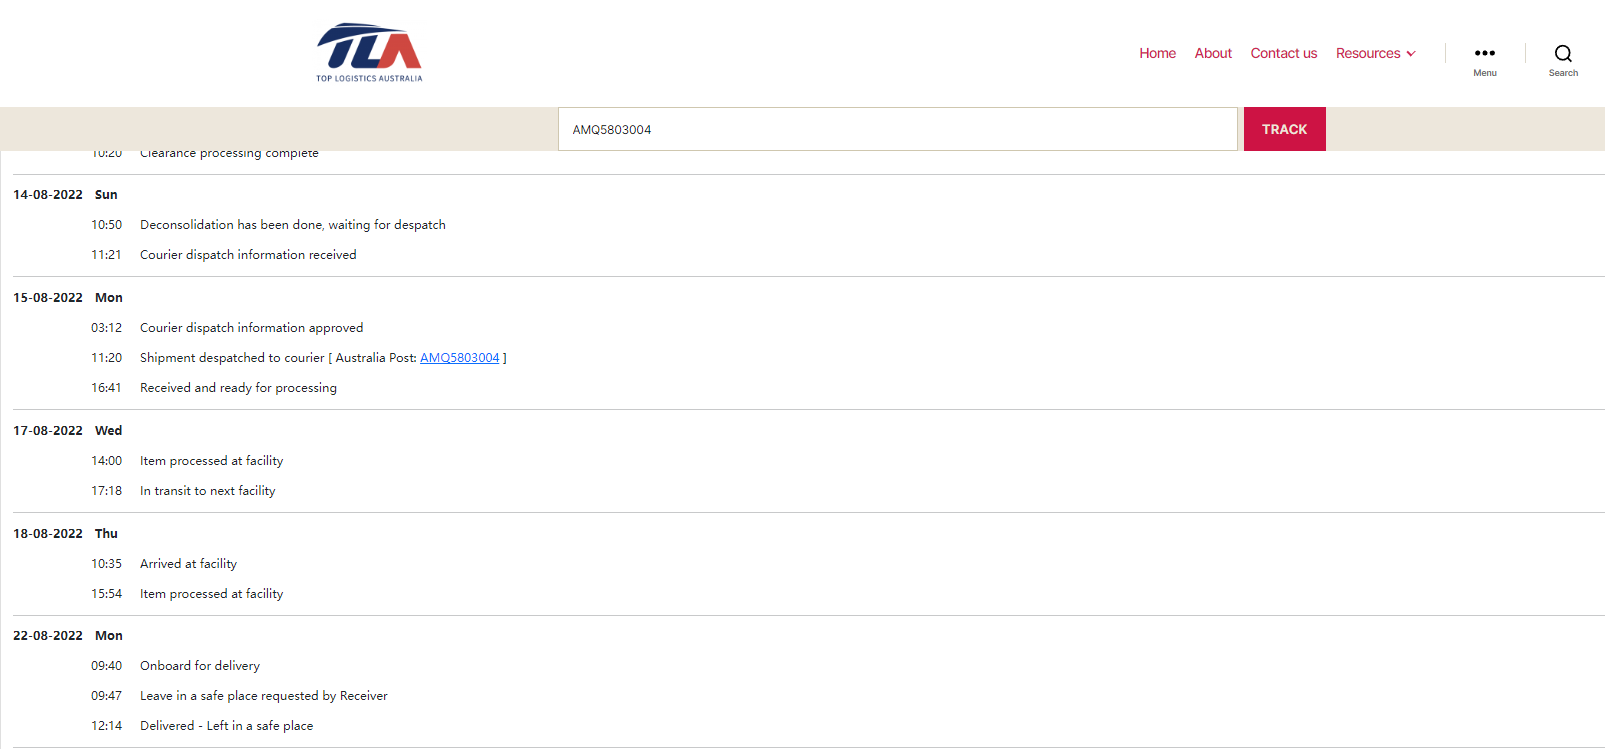Select the 15-08-2022 Mon date heading

[x=67, y=298]
